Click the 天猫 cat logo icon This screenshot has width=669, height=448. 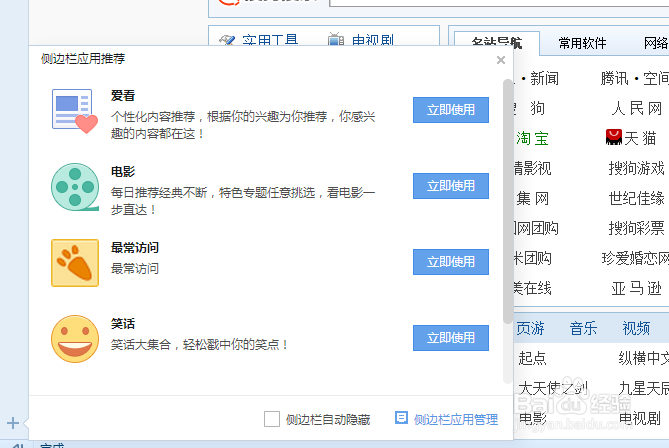(x=614, y=137)
